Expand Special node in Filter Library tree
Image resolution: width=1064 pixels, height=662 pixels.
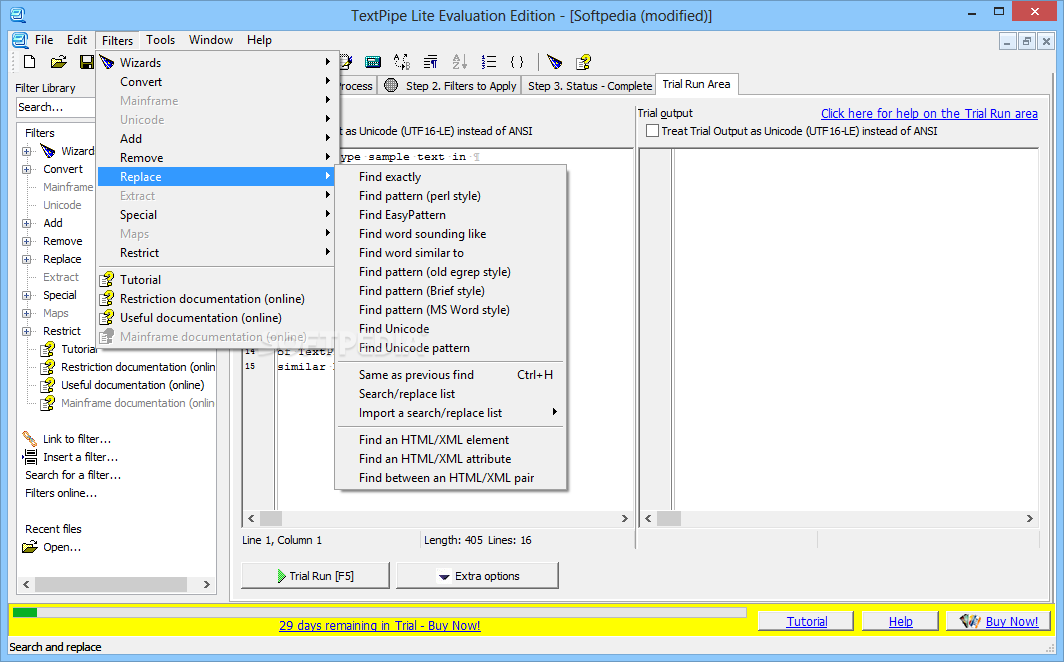click(x=26, y=295)
